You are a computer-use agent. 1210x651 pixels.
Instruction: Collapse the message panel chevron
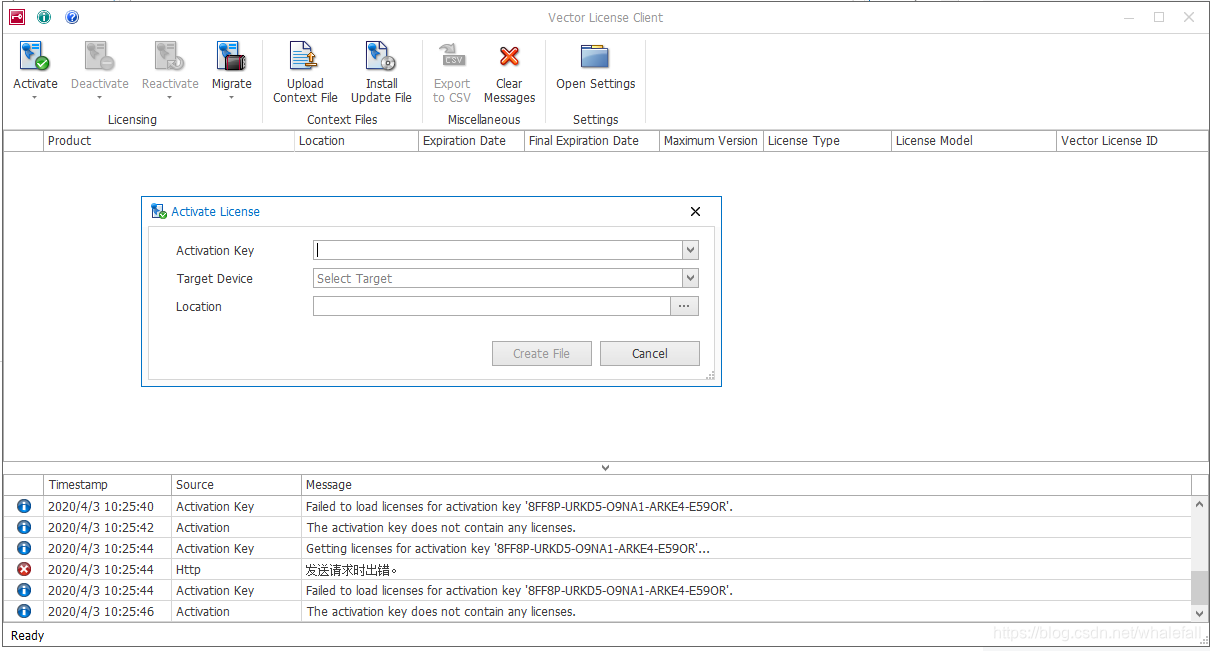(x=605, y=467)
